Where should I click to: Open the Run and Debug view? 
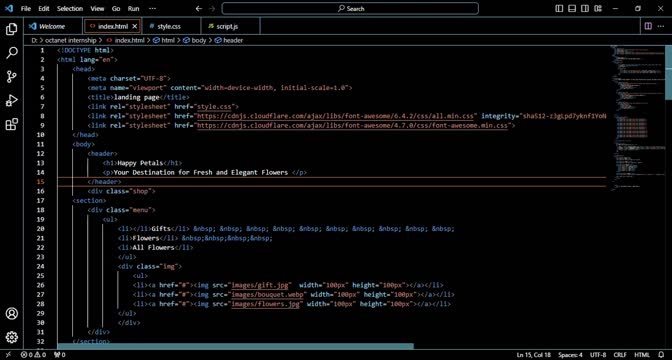(x=12, y=100)
